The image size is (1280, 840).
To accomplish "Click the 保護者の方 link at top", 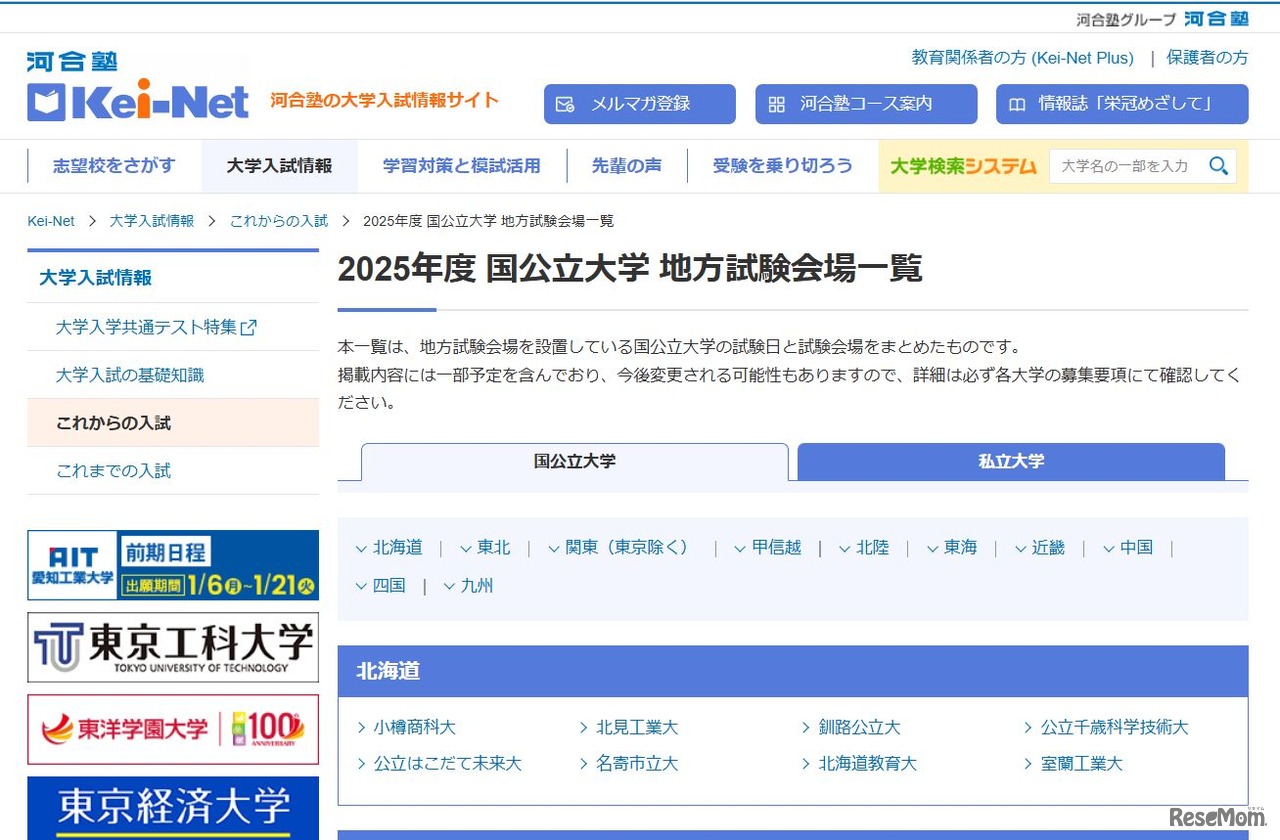I will (x=1207, y=57).
